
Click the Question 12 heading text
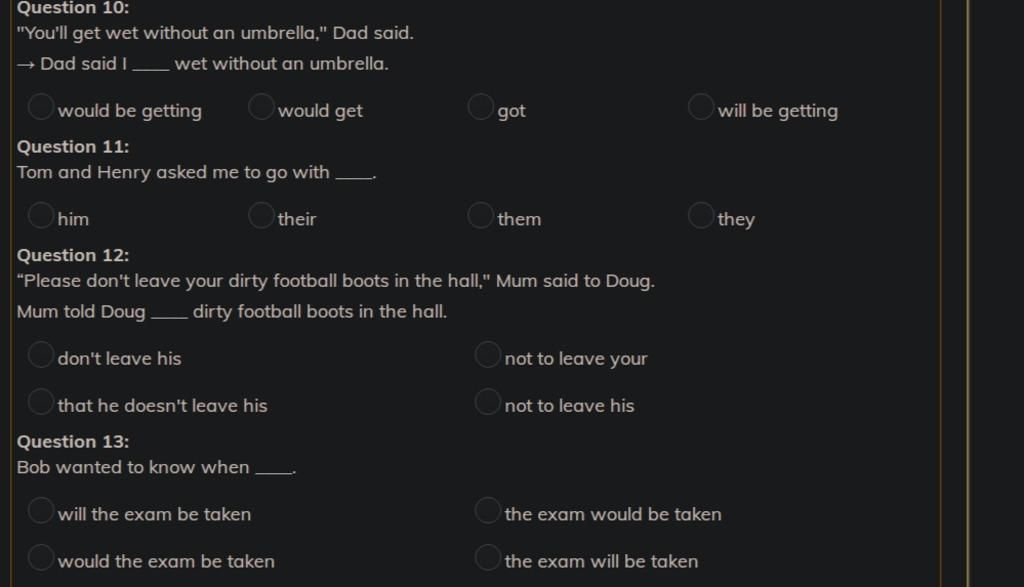(73, 255)
